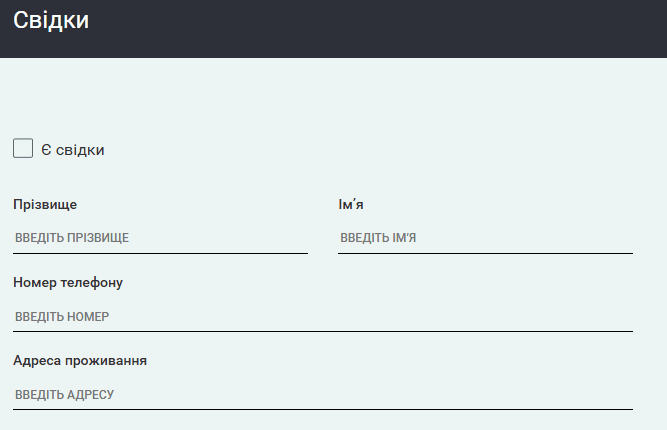
Task: Enable the "Є свідки" checkbox
Action: (23, 148)
